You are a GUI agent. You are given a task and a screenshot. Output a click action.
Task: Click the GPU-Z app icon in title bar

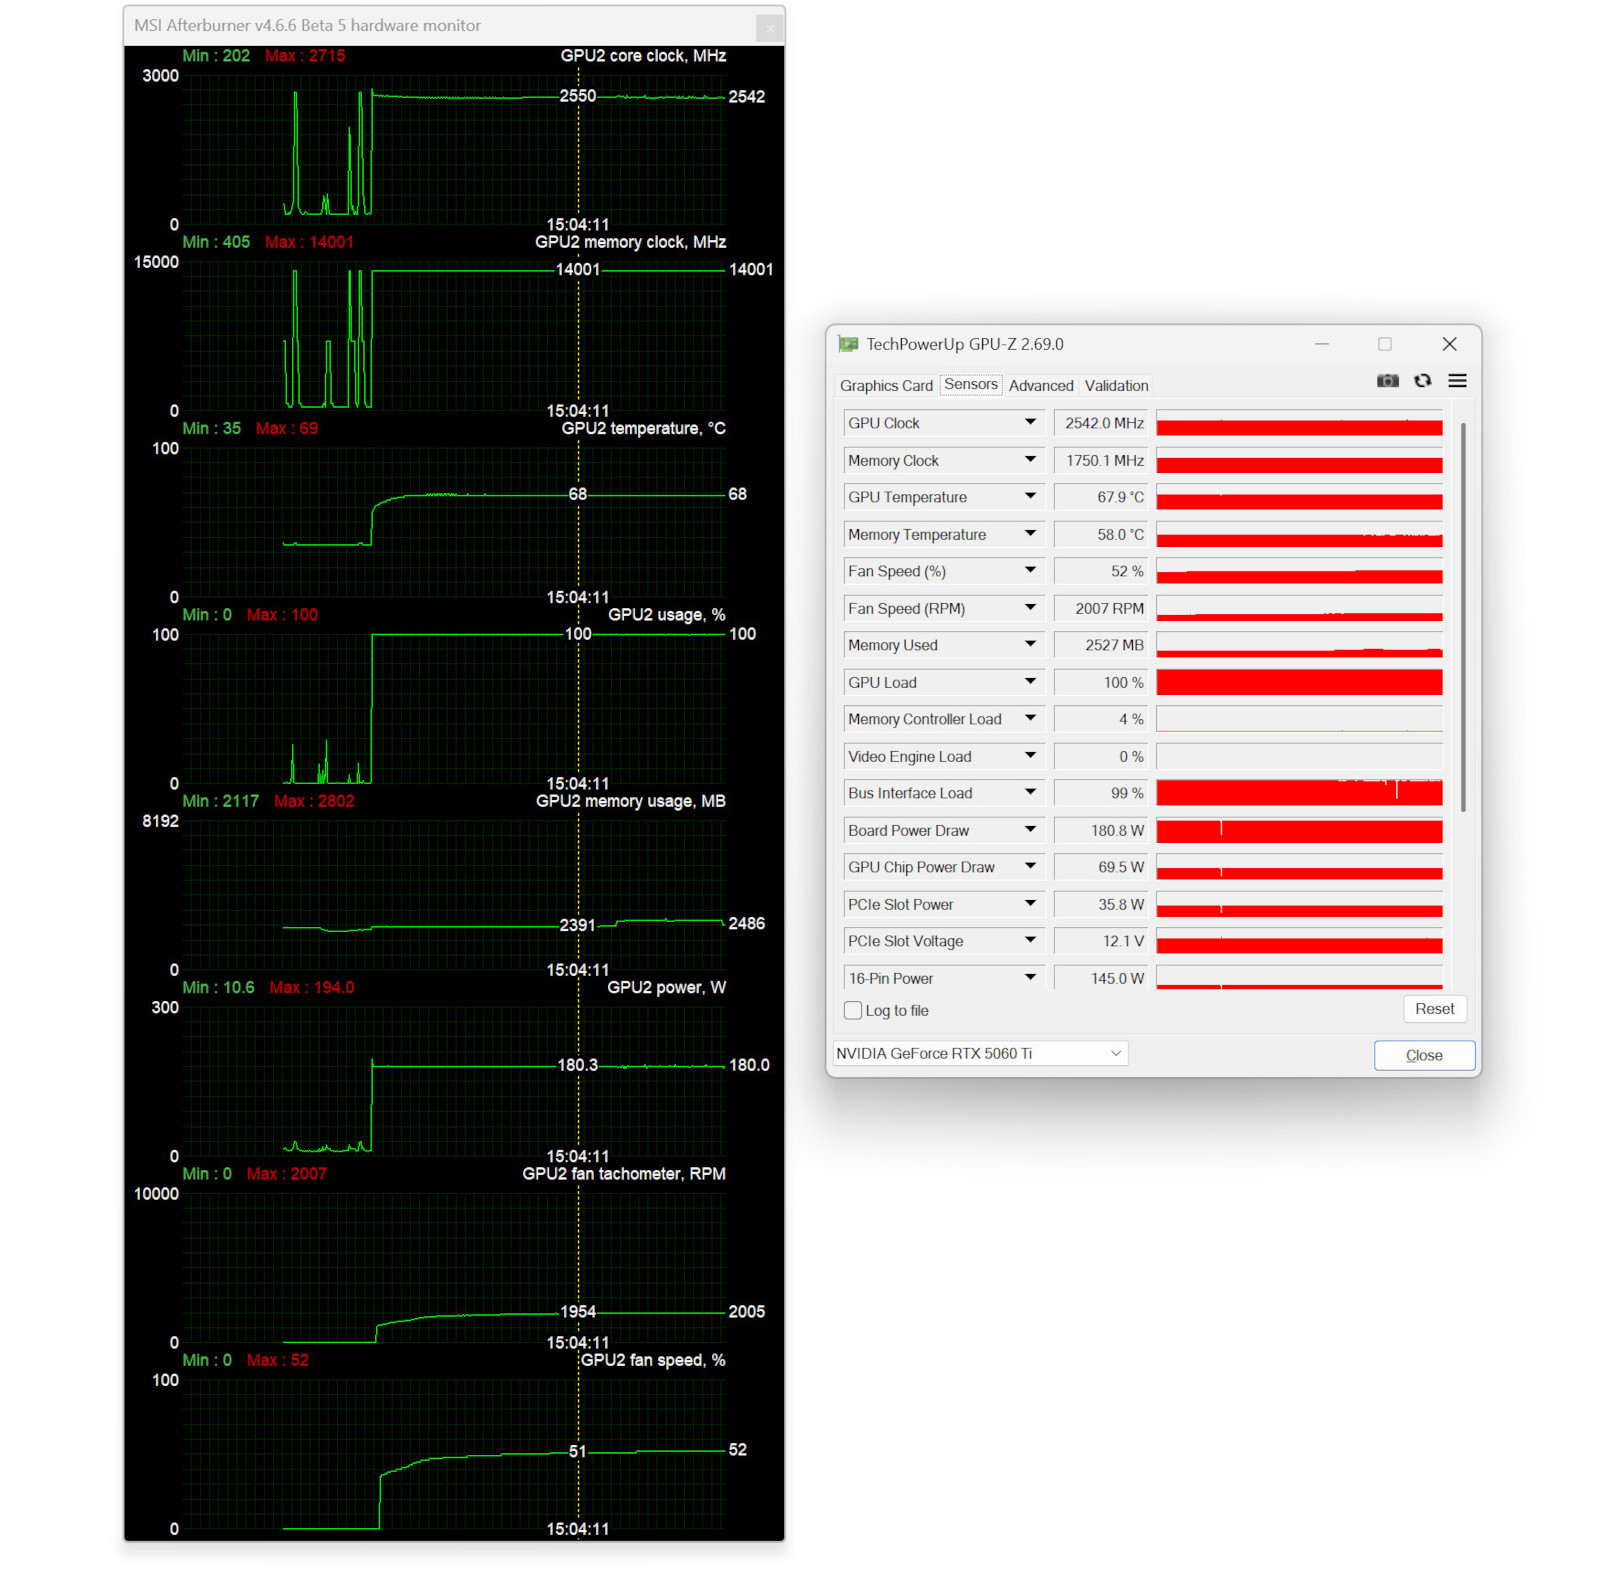pyautogui.click(x=848, y=344)
